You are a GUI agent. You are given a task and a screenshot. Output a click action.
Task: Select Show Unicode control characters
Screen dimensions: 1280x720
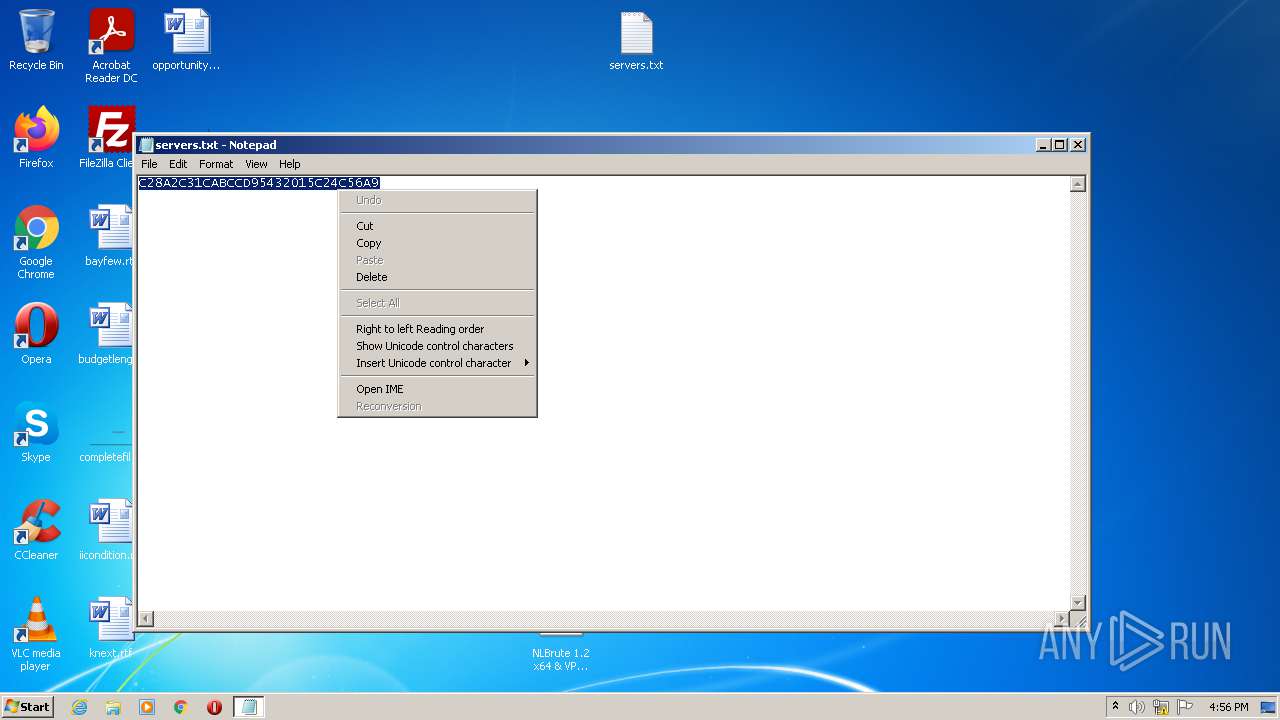(x=437, y=346)
